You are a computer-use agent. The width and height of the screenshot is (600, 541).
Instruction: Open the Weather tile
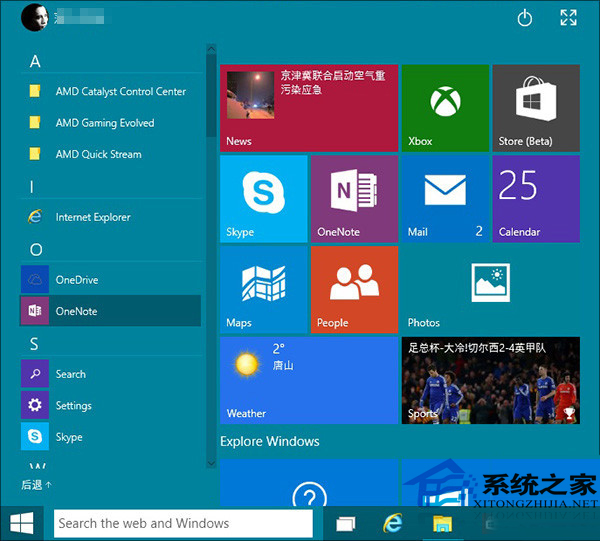click(308, 380)
